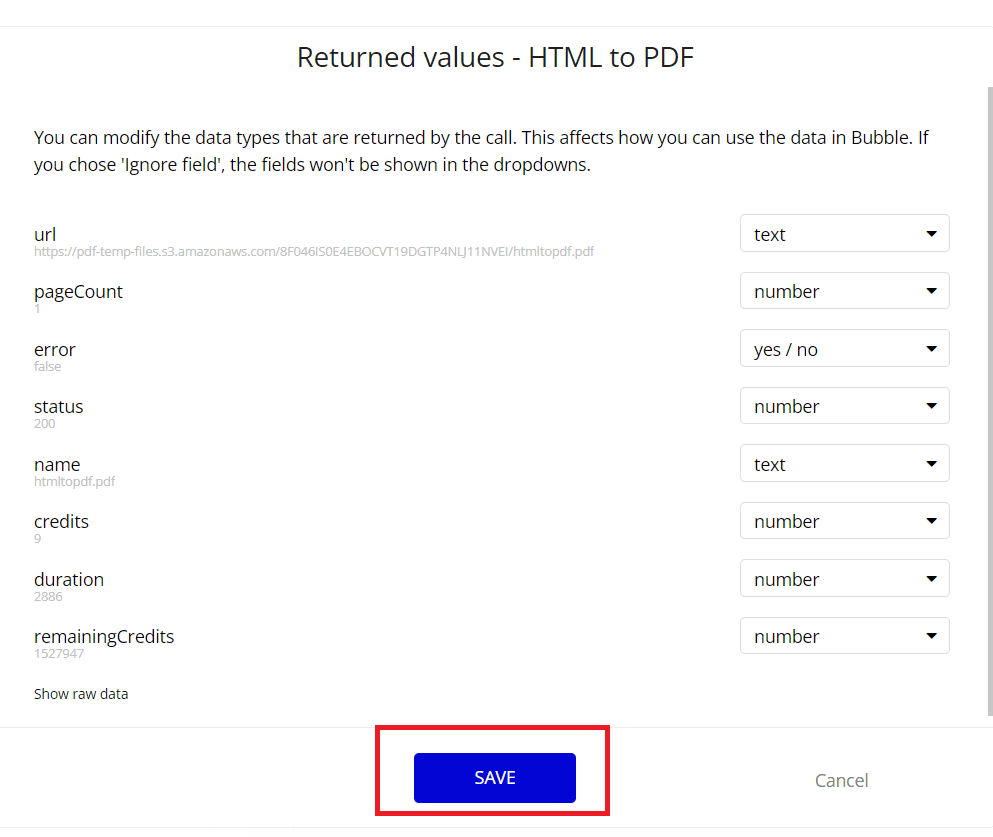Change the error field's yes / no dropdown
Viewport: 993px width, 837px height.
pyautogui.click(x=844, y=349)
